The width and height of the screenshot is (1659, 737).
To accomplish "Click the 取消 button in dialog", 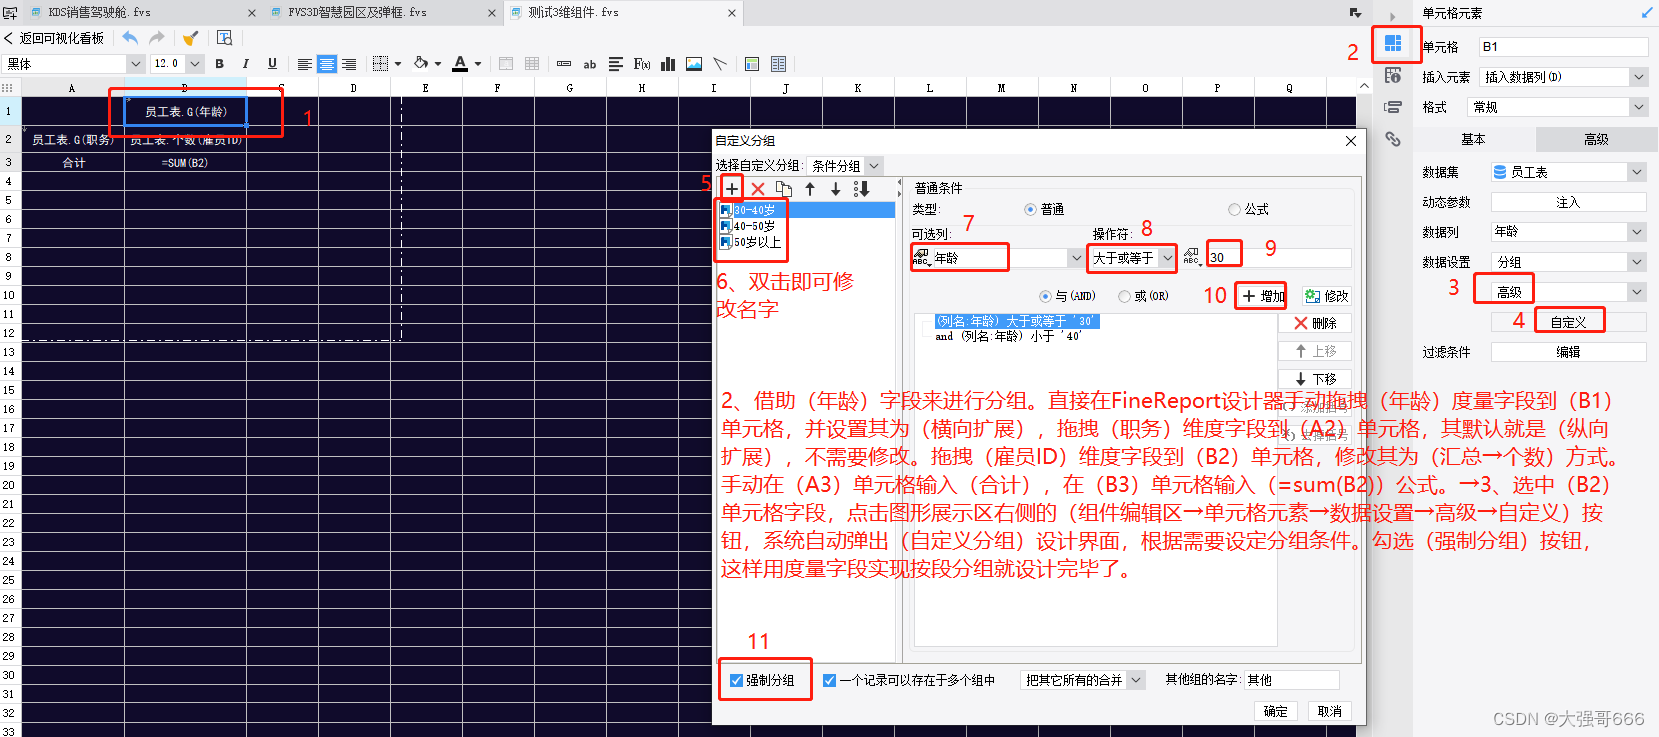I will [x=1329, y=711].
